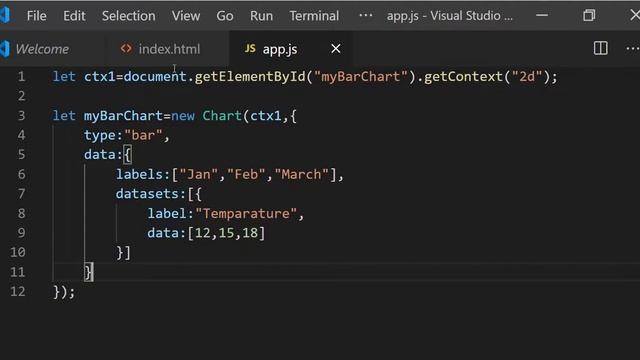Click the "Feb" label on line 6

tap(246, 174)
